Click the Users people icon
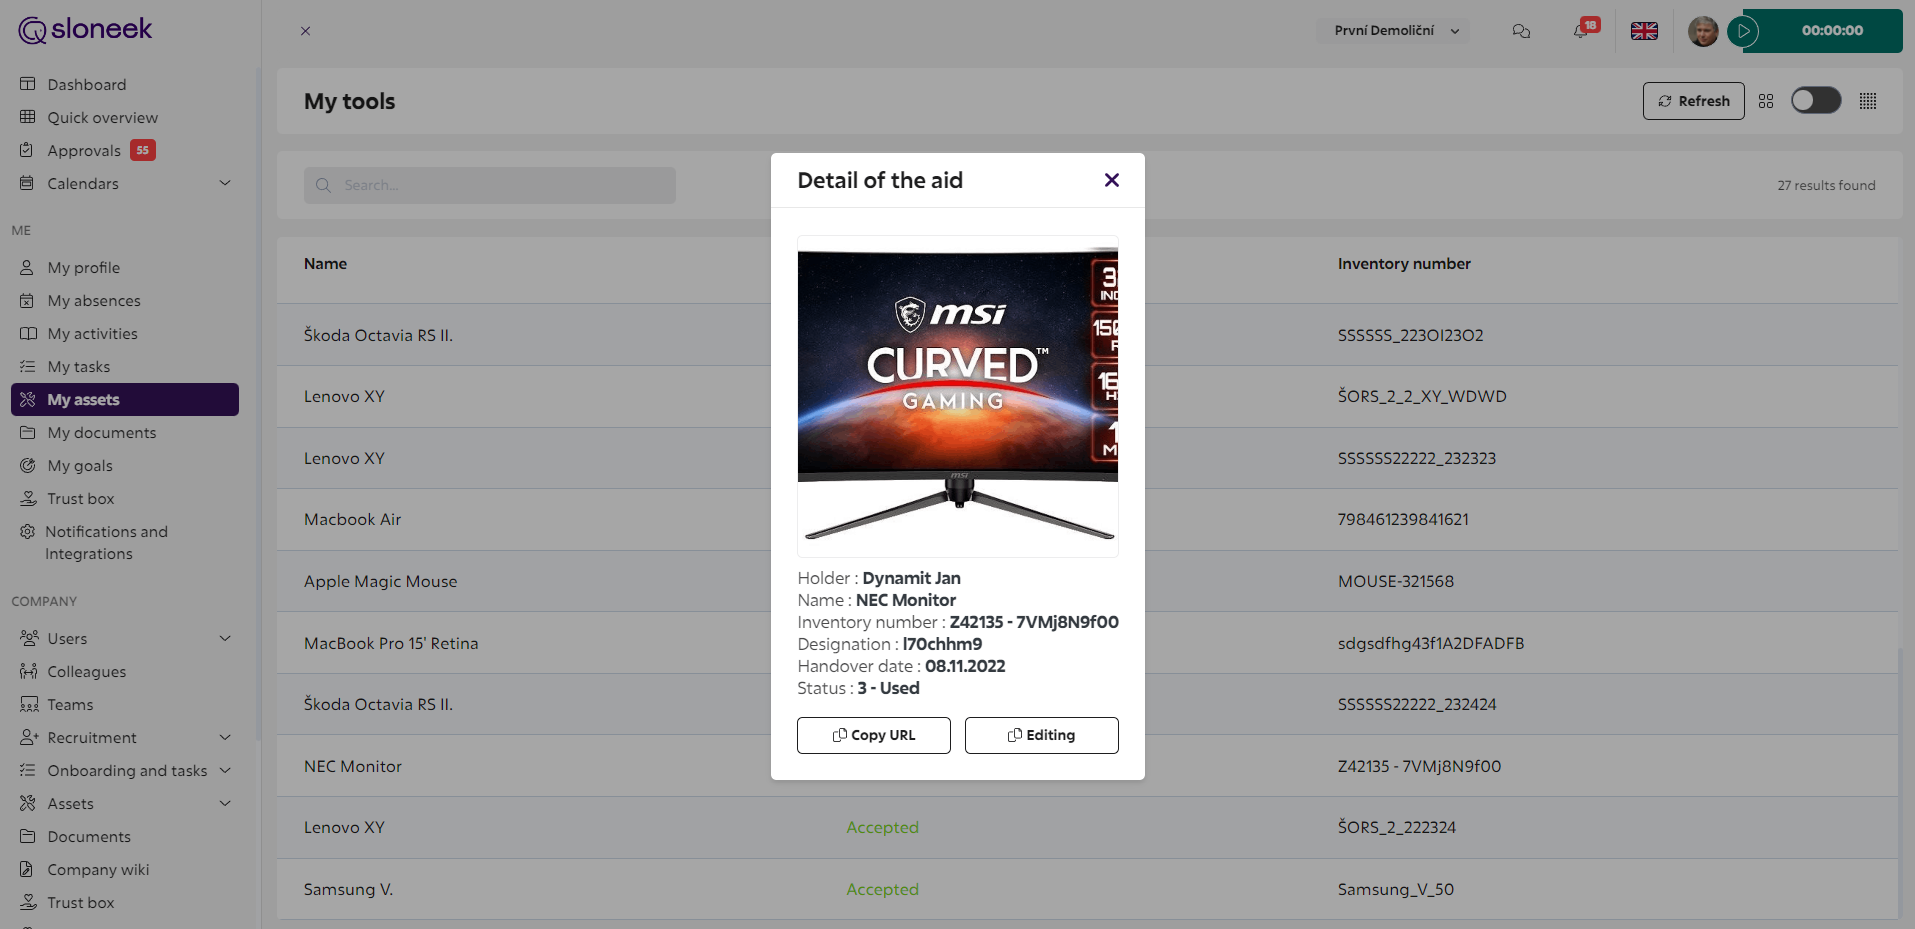1915x929 pixels. click(x=28, y=639)
